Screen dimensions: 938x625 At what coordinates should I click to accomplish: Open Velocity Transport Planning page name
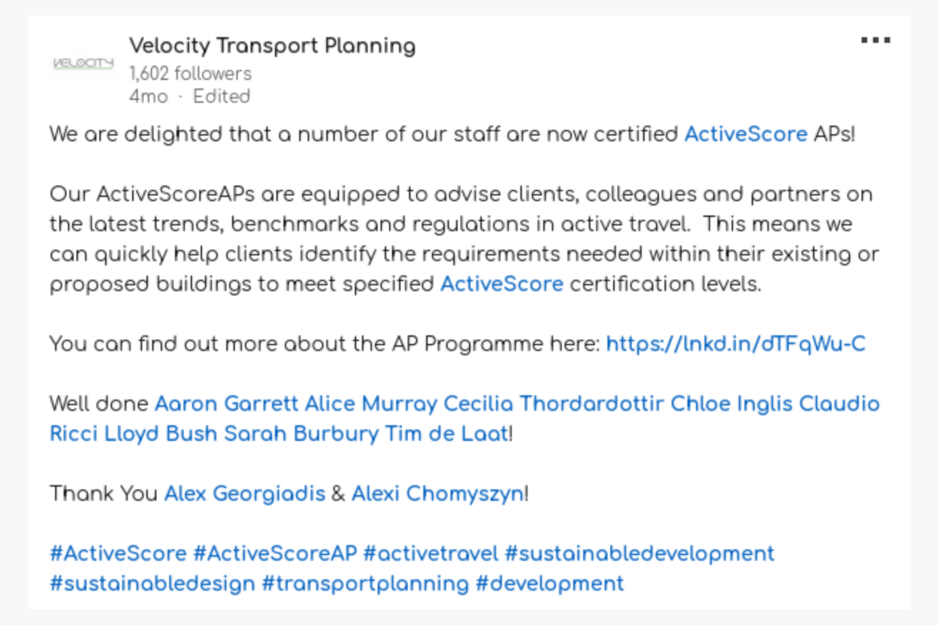pos(272,46)
